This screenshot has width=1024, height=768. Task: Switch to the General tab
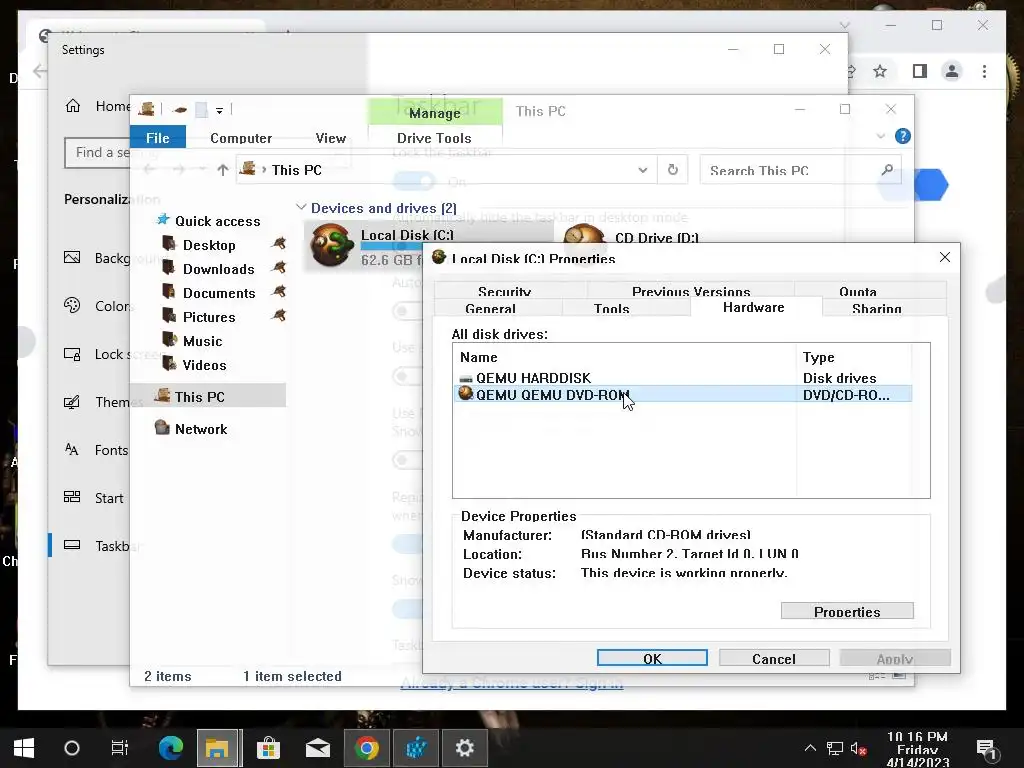490,308
